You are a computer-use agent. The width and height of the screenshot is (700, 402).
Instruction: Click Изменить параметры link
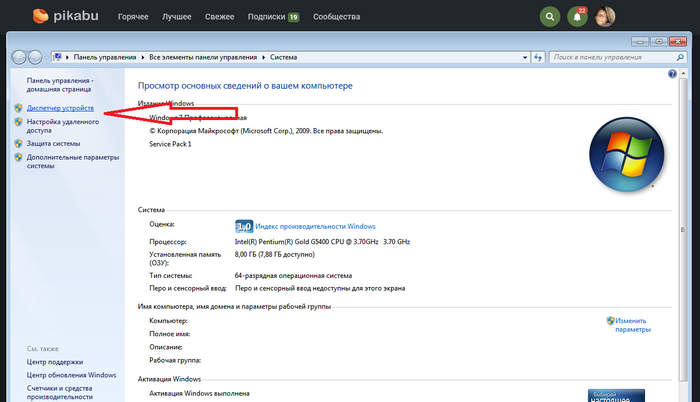pos(632,324)
